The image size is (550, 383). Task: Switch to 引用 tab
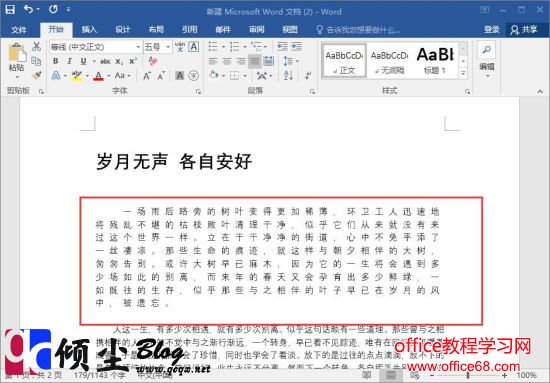(189, 29)
